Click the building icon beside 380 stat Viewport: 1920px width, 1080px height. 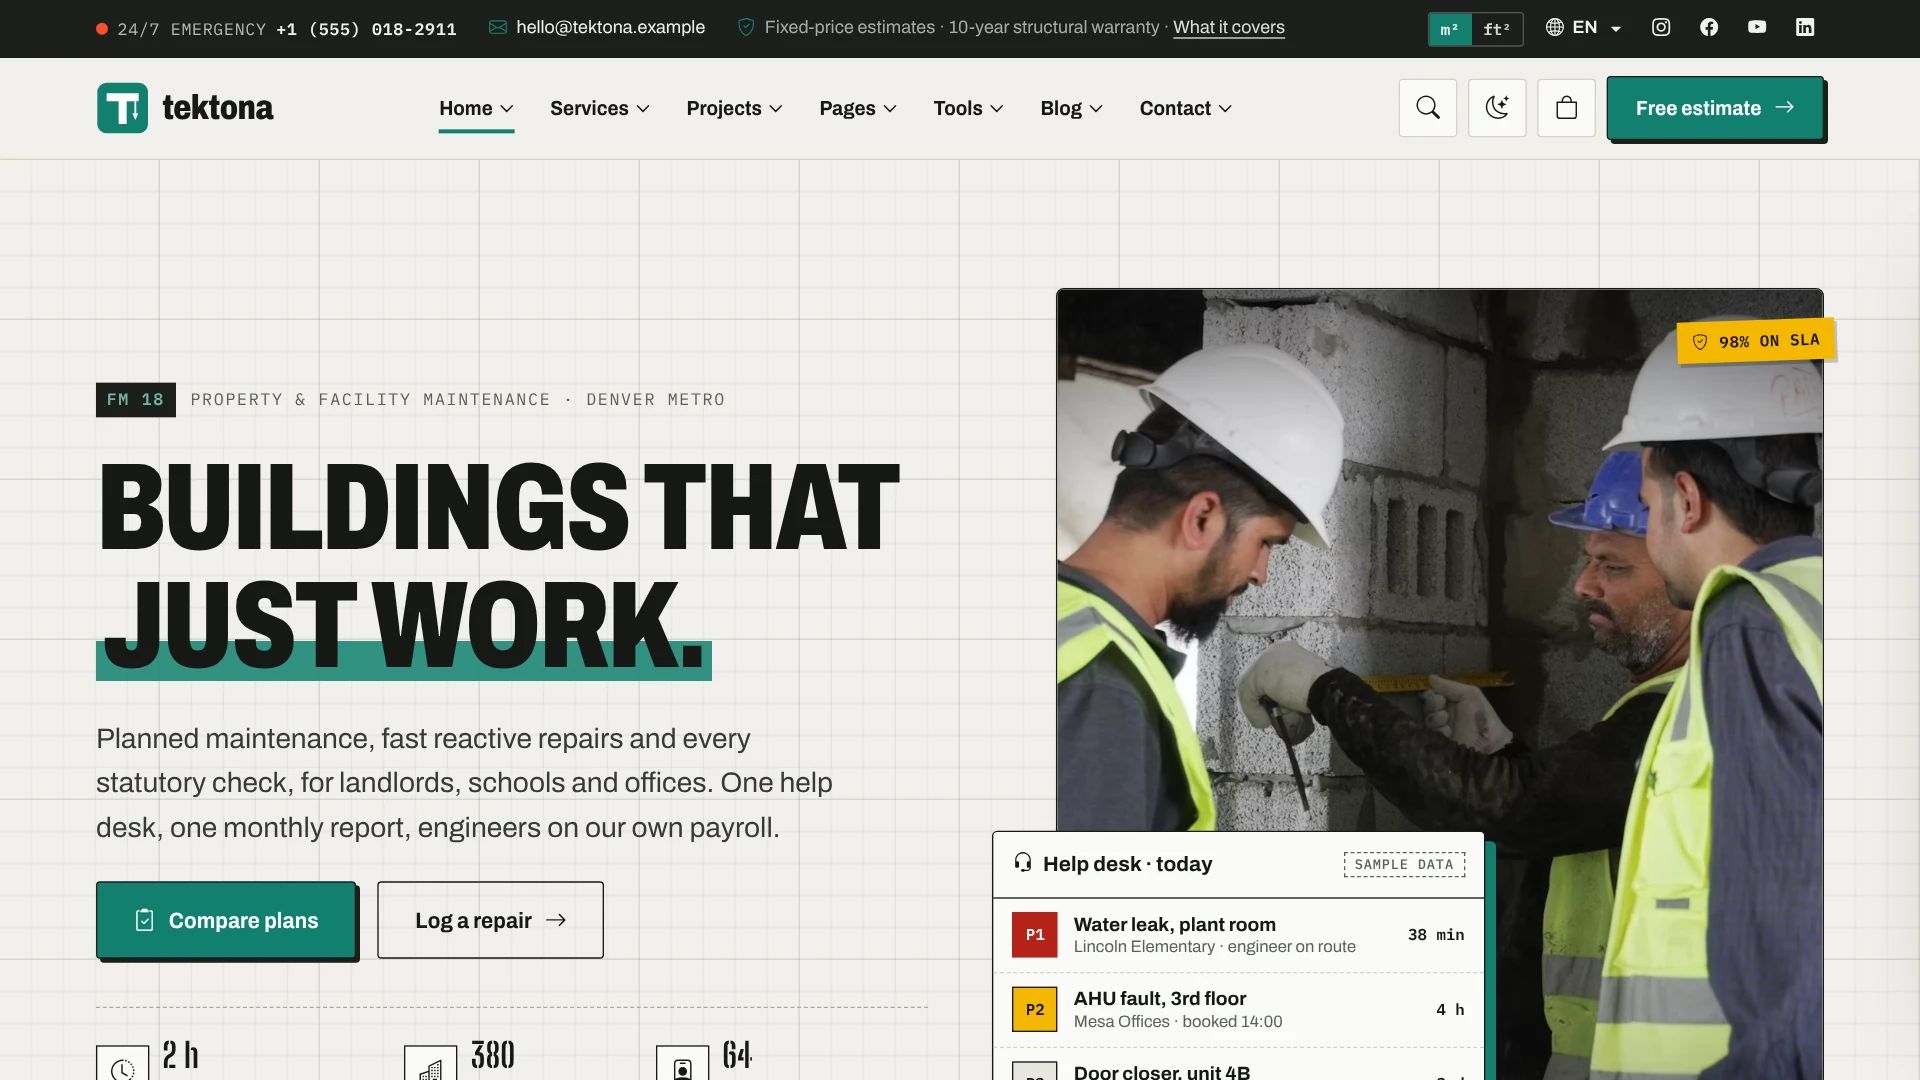(x=431, y=1066)
